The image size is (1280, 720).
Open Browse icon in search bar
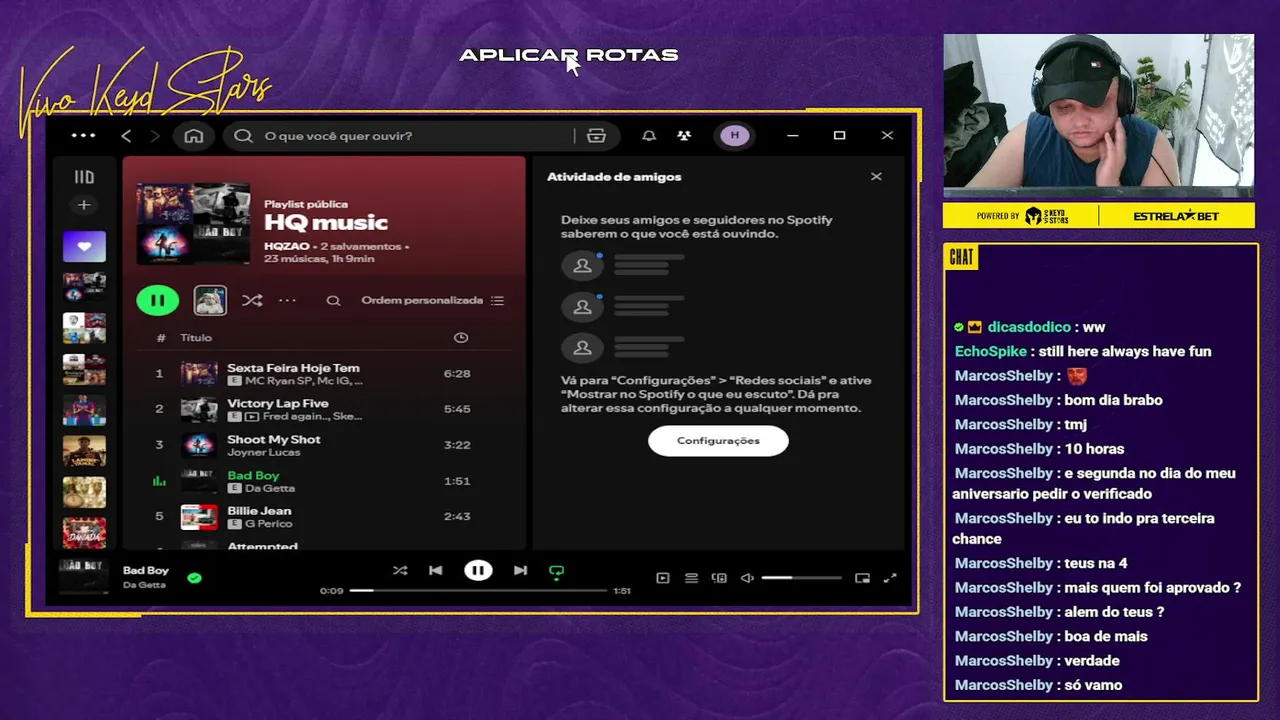tap(597, 136)
